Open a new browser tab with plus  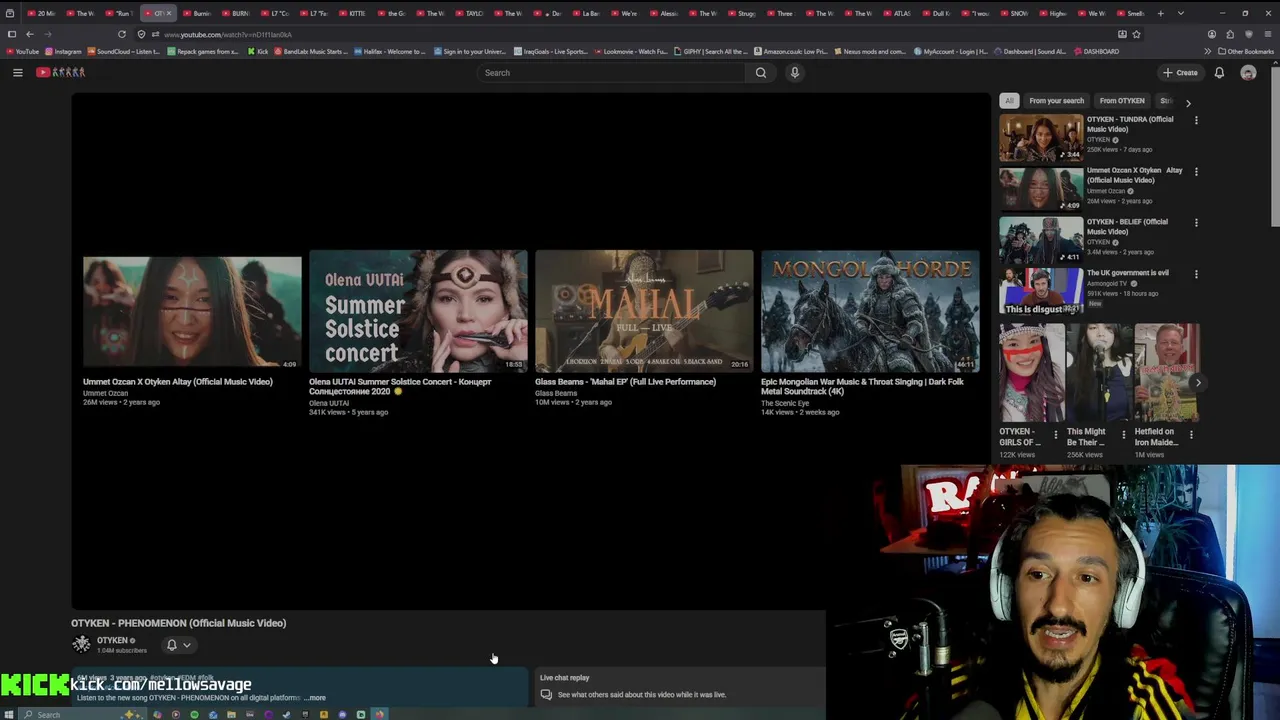[1160, 13]
